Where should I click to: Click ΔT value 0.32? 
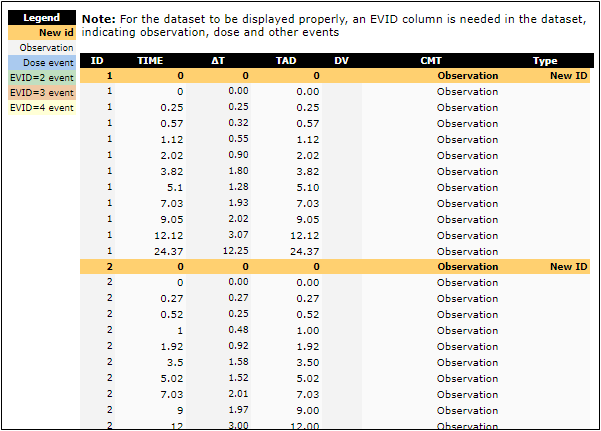tap(238, 123)
